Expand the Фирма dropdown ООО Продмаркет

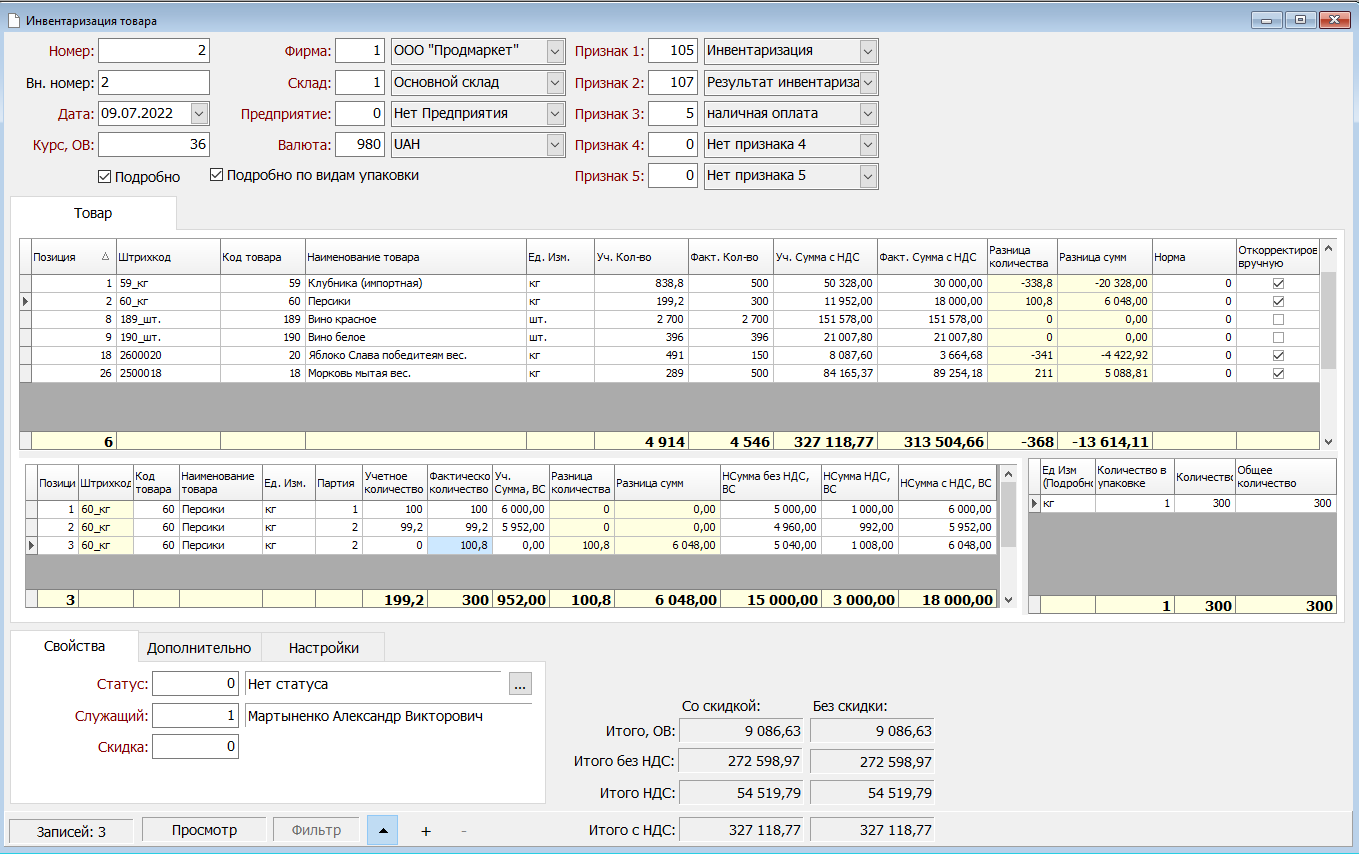click(556, 51)
